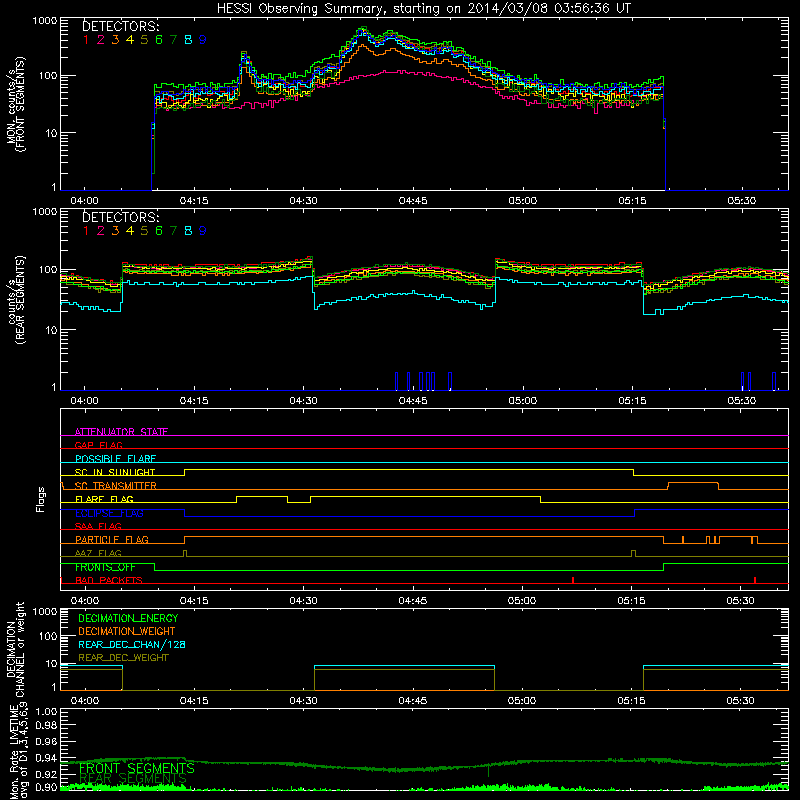This screenshot has width=800, height=800.
Task: Click green detector number 6 in the front segments legend
Action: point(159,39)
